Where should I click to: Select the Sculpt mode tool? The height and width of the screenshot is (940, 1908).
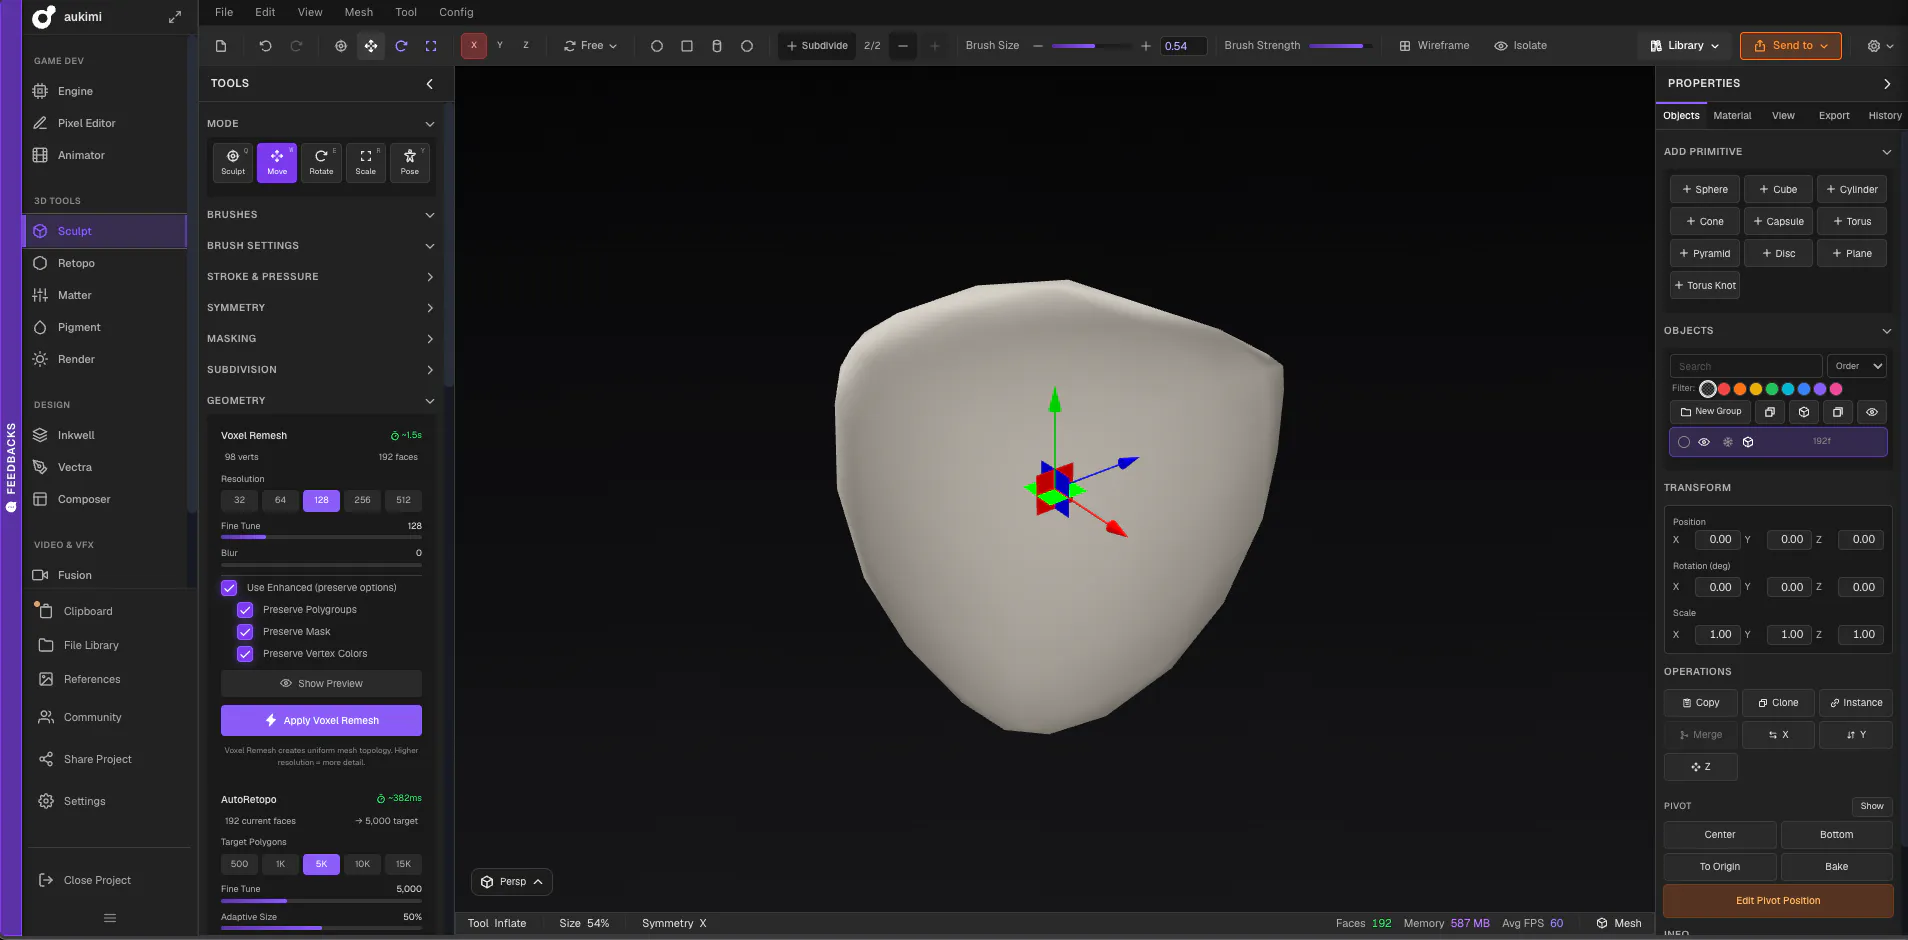coord(233,162)
